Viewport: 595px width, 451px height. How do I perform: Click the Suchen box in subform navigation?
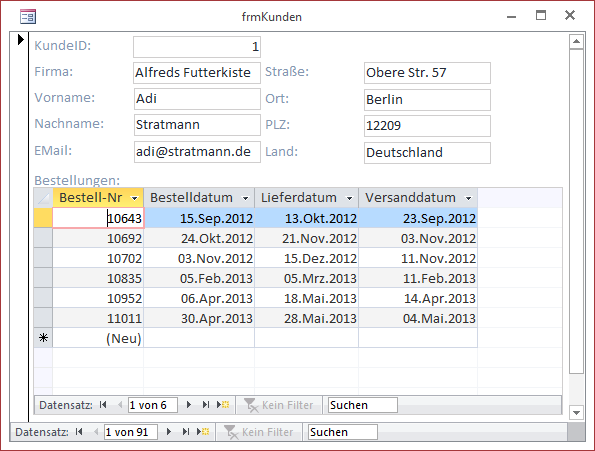[x=363, y=405]
